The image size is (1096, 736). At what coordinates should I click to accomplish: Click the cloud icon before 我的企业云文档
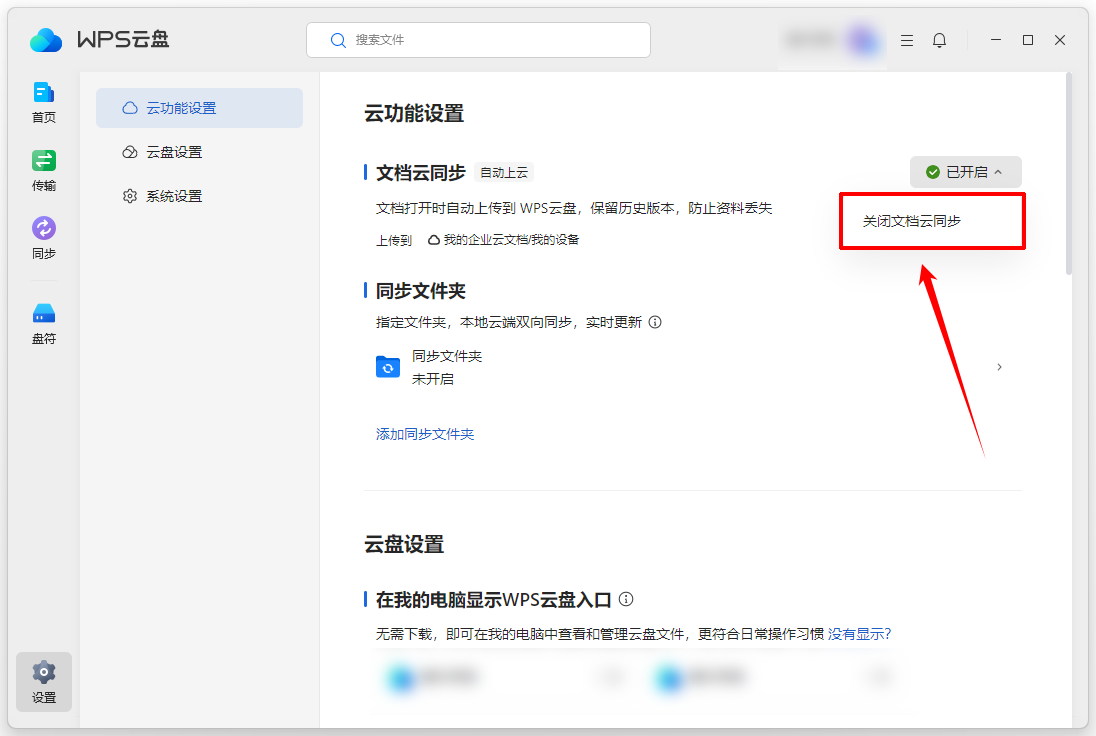(433, 240)
